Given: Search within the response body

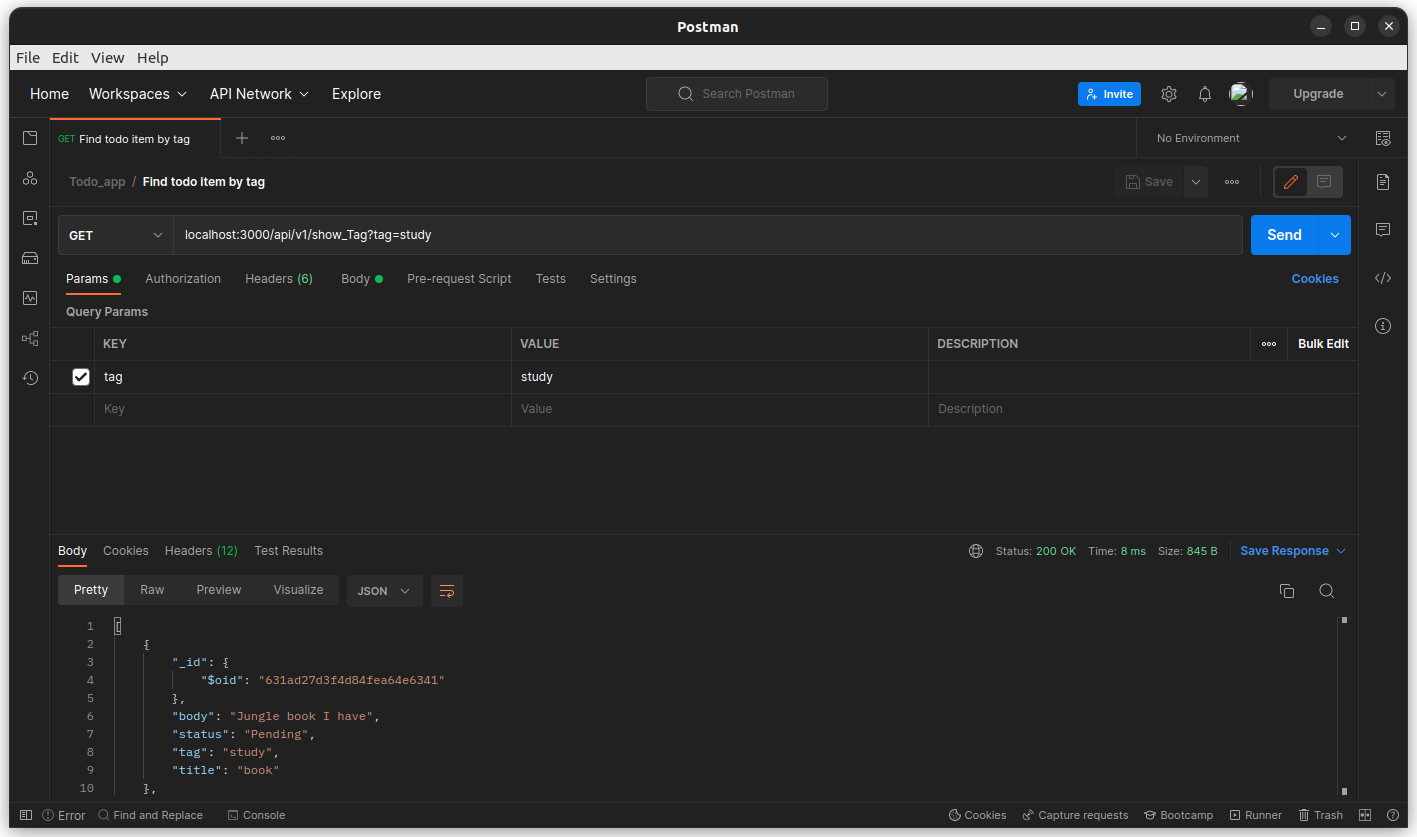Looking at the screenshot, I should [x=1327, y=591].
